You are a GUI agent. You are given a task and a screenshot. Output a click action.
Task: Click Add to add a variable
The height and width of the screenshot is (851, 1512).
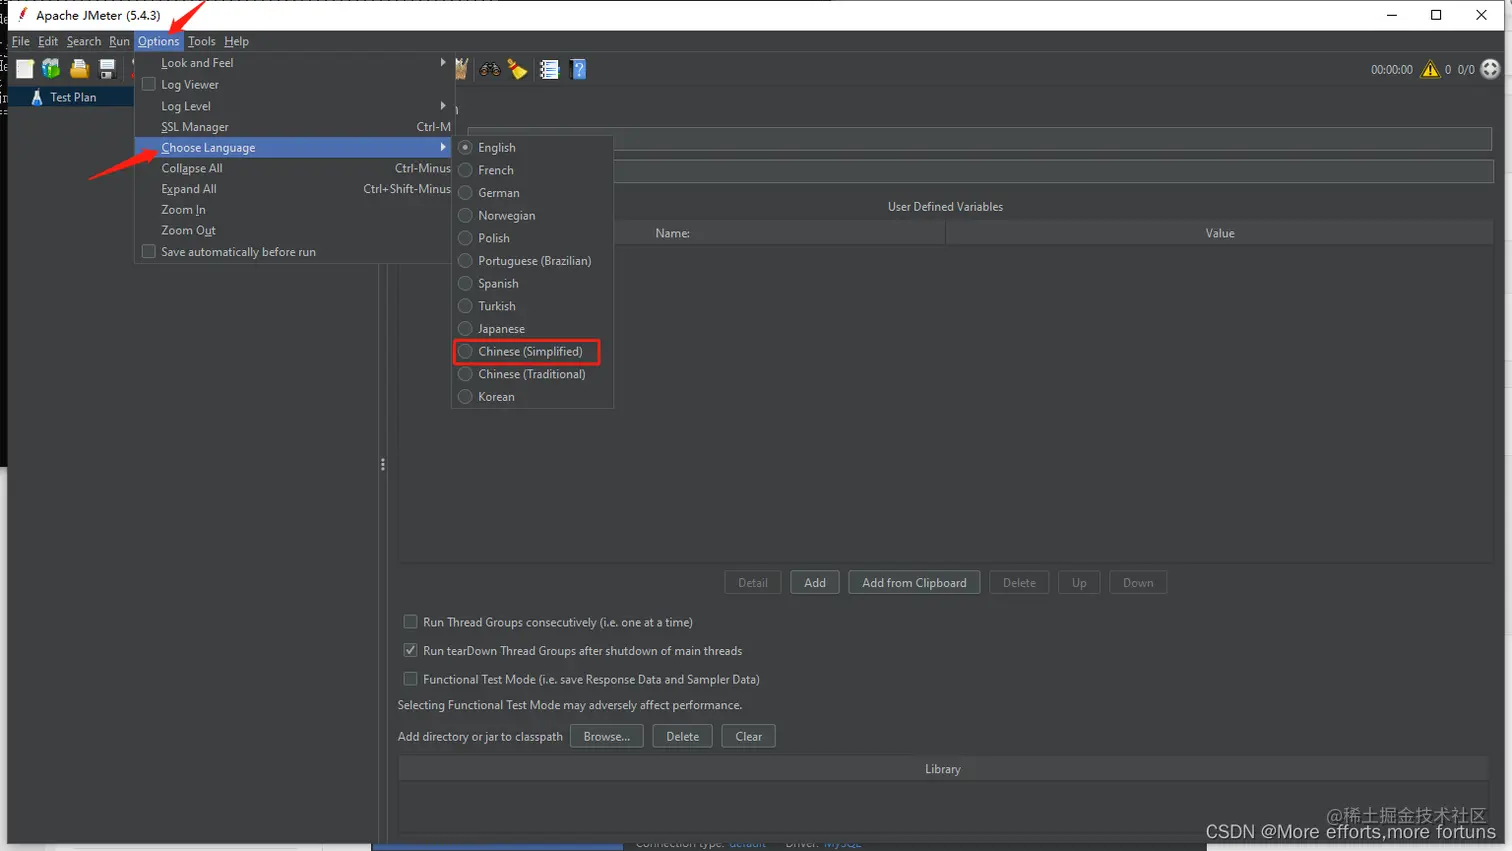point(815,583)
